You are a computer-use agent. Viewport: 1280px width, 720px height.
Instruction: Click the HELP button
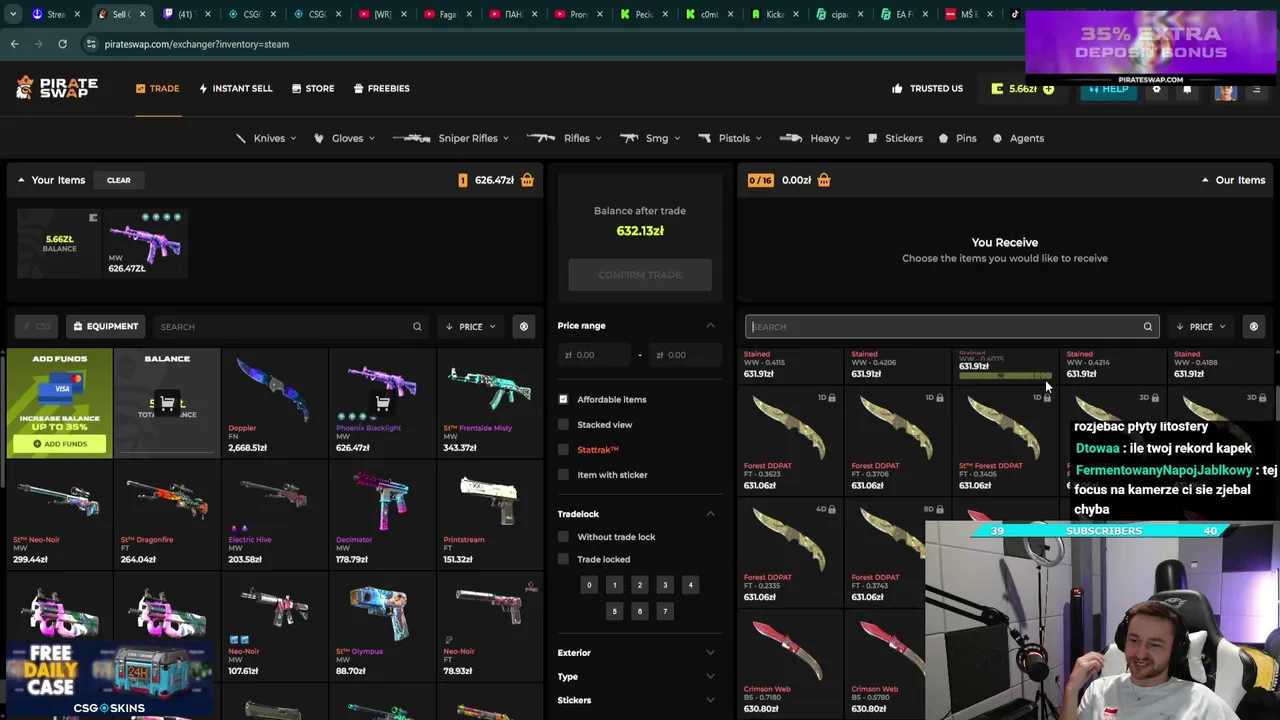click(x=1107, y=89)
